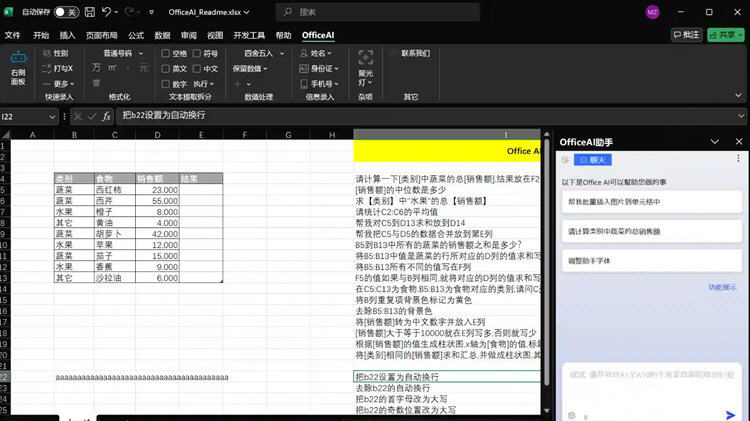This screenshot has width=750, height=421.
Task: Collapse the ribbon with chevron
Action: [739, 96]
